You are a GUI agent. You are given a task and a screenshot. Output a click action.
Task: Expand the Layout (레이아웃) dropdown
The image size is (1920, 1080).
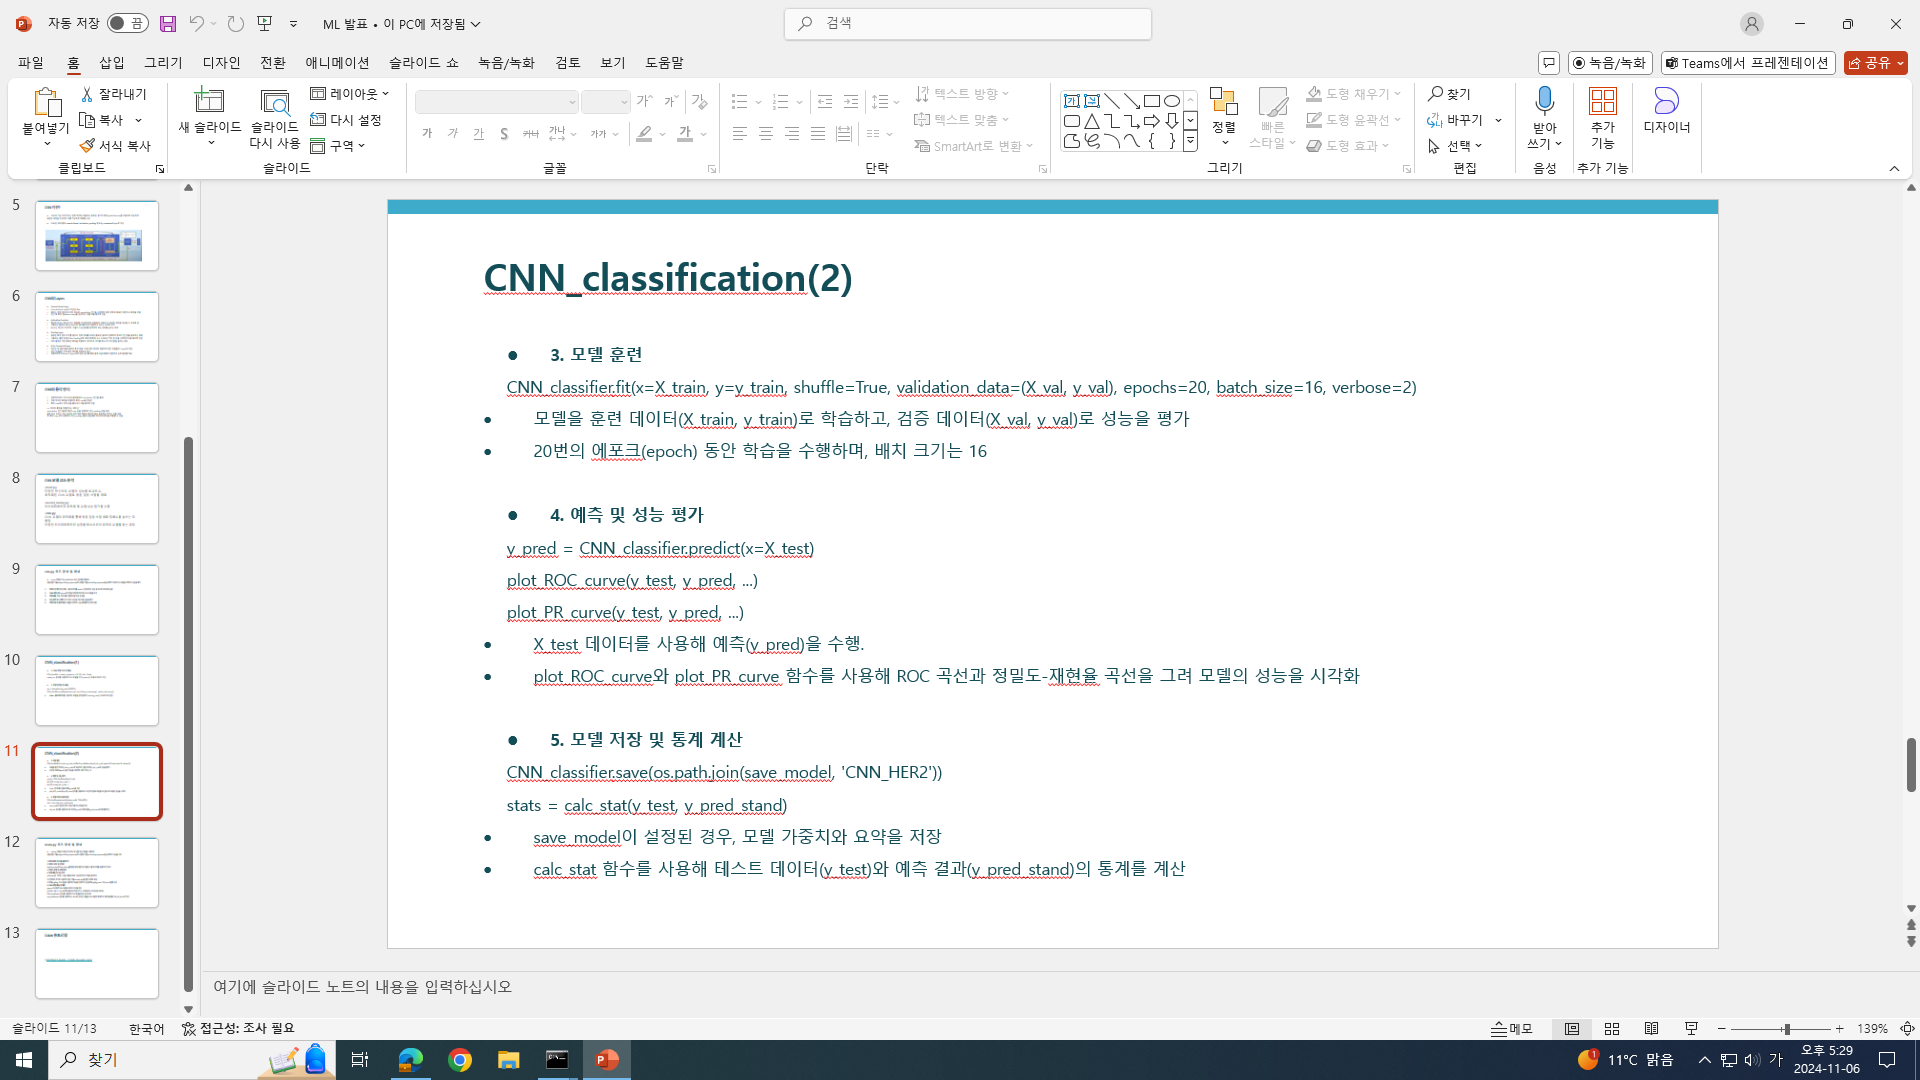350,93
